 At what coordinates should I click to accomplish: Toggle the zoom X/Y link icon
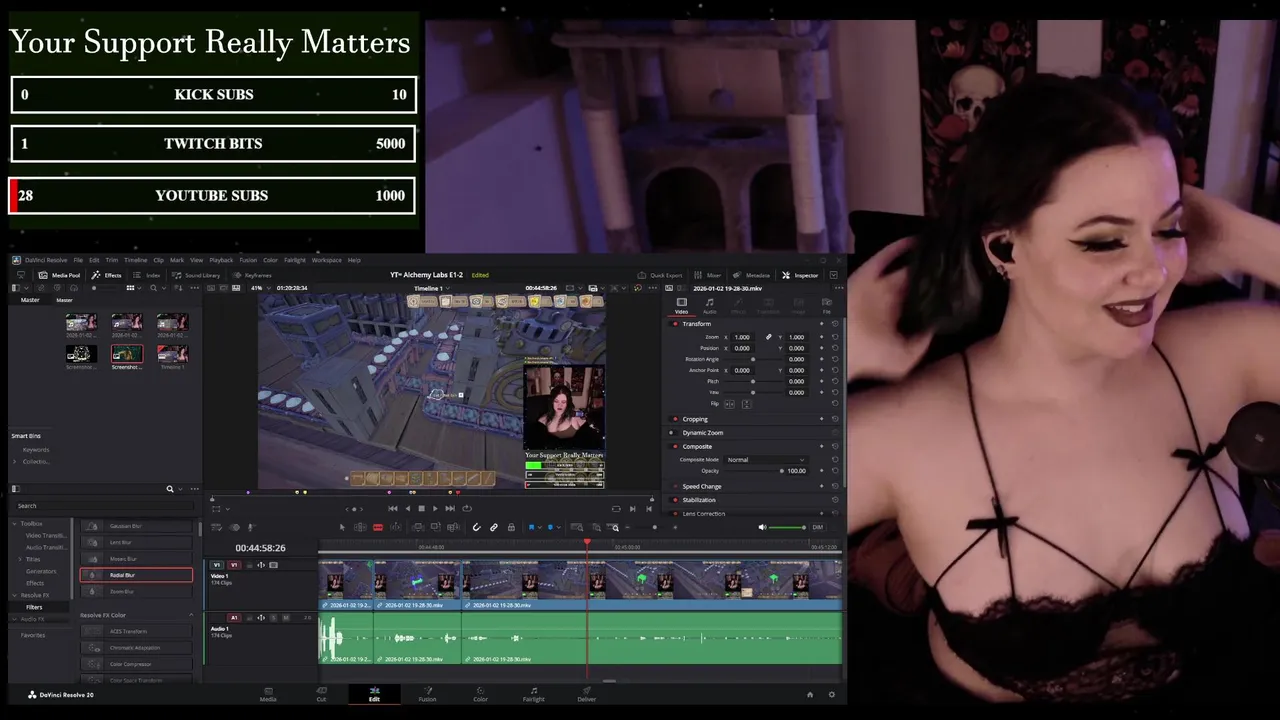768,337
